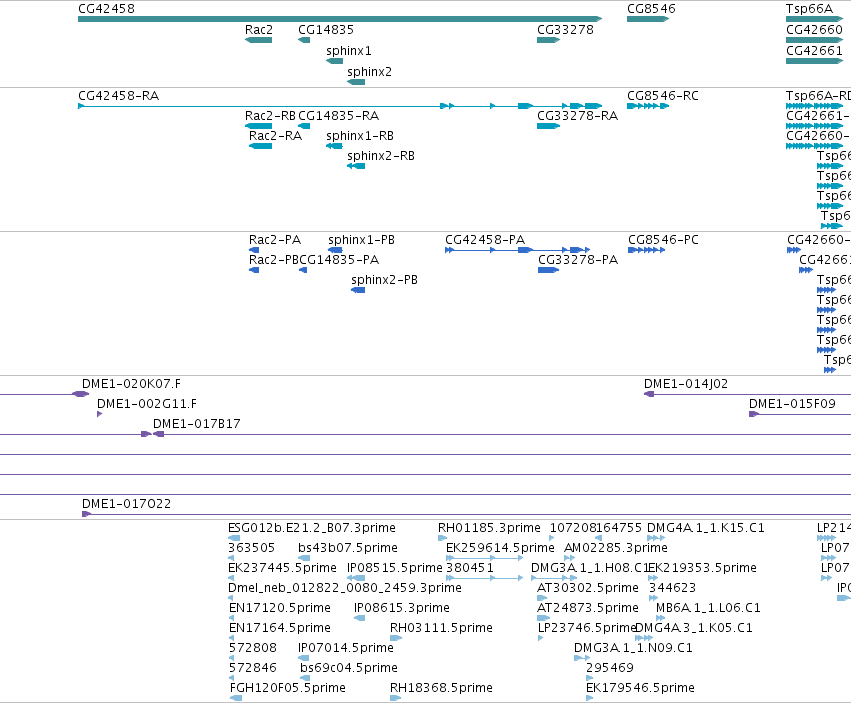The image size is (851, 703).
Task: Click the AT30302.5prime EST label
Action: tap(588, 588)
